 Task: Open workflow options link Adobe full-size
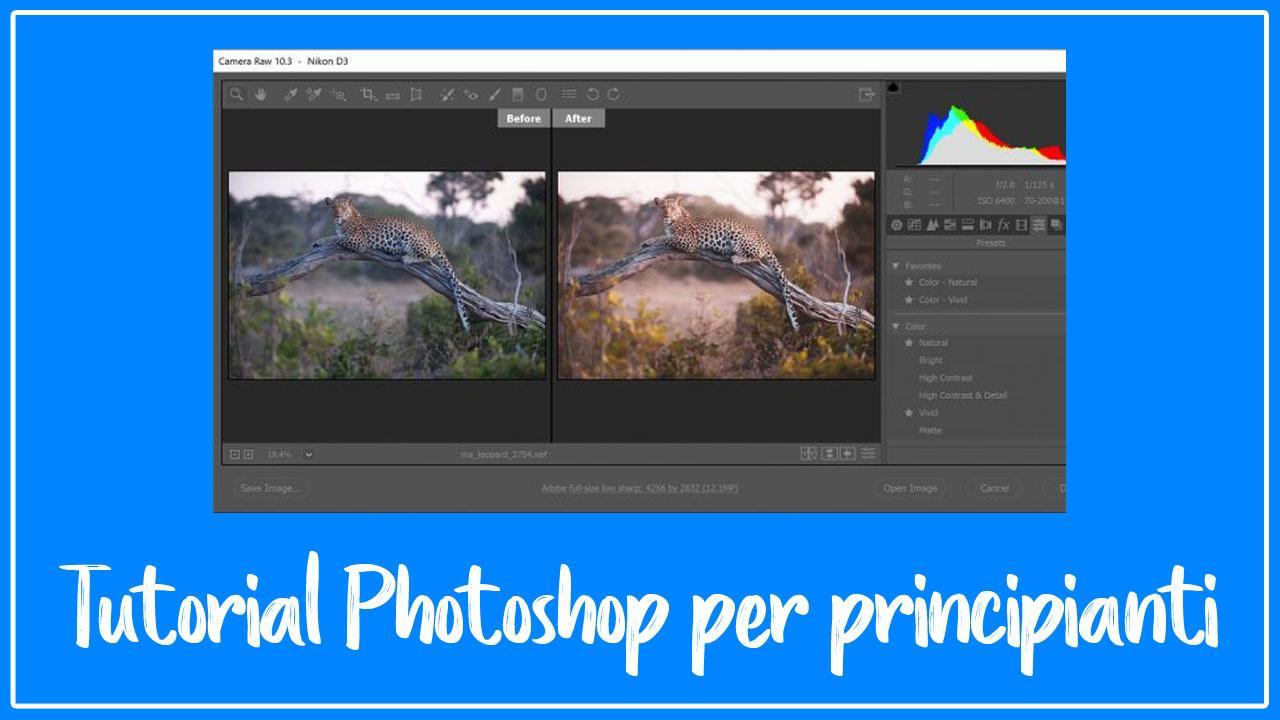click(x=640, y=488)
